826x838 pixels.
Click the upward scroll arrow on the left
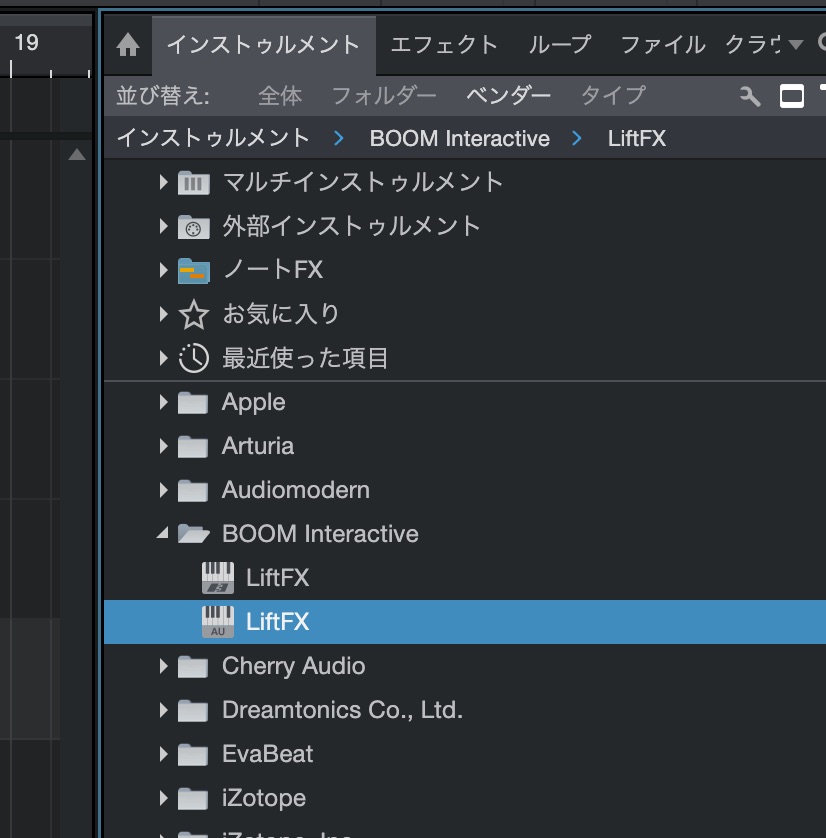point(77,154)
